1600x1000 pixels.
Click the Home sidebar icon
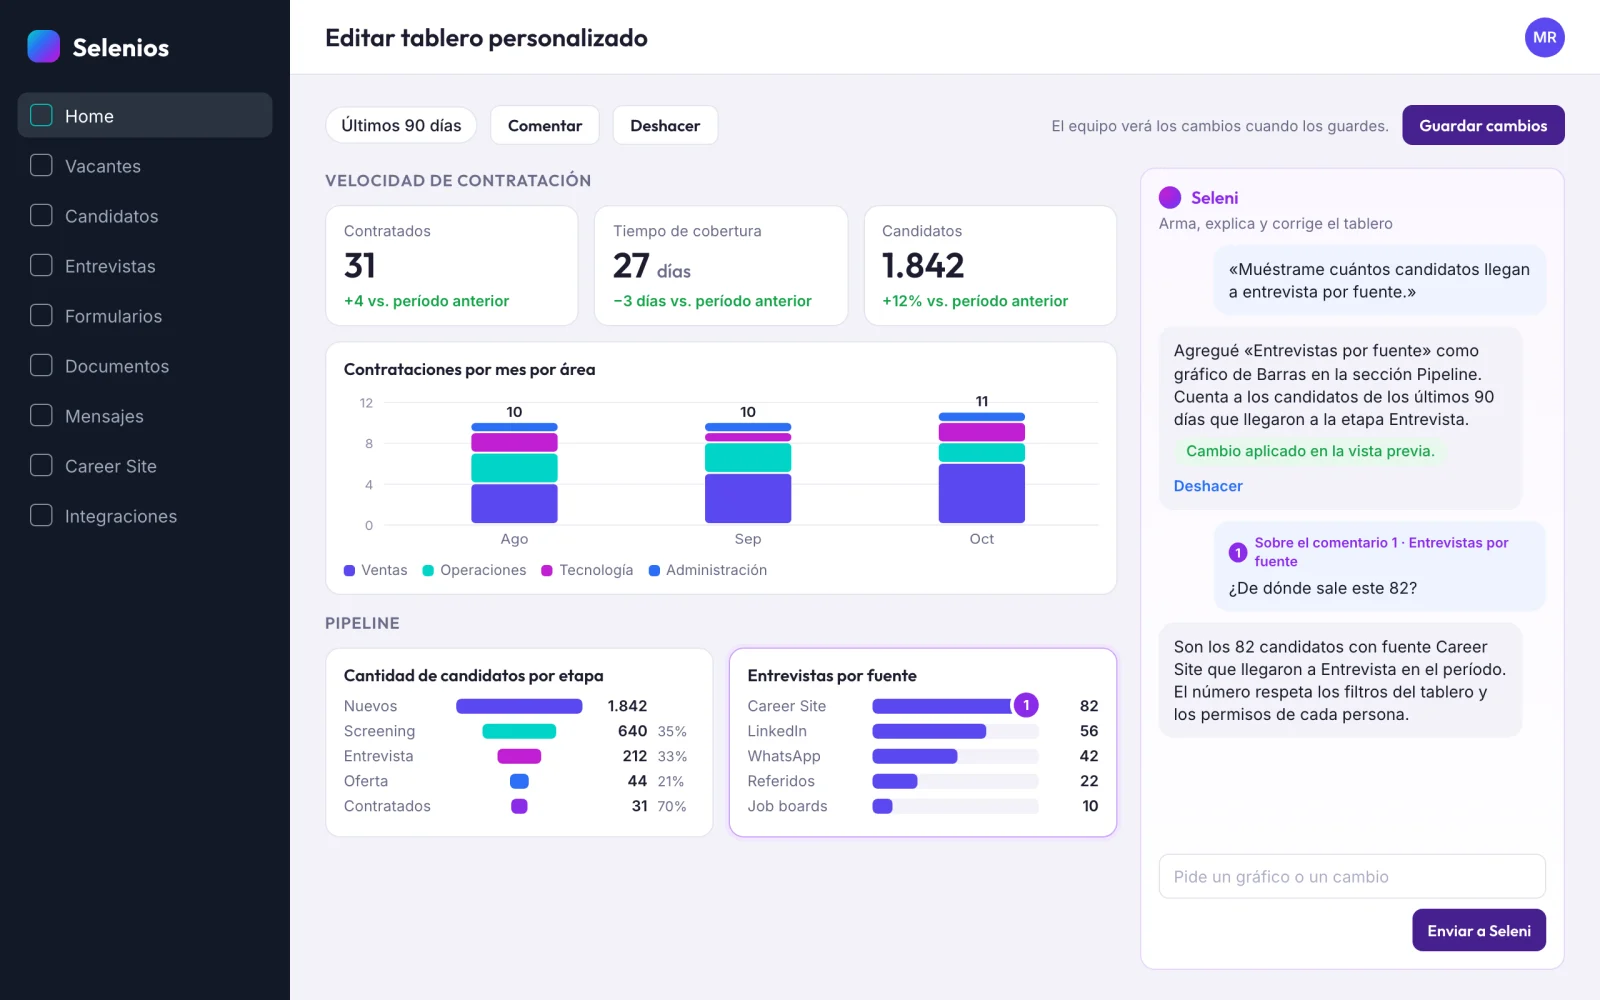(x=41, y=115)
